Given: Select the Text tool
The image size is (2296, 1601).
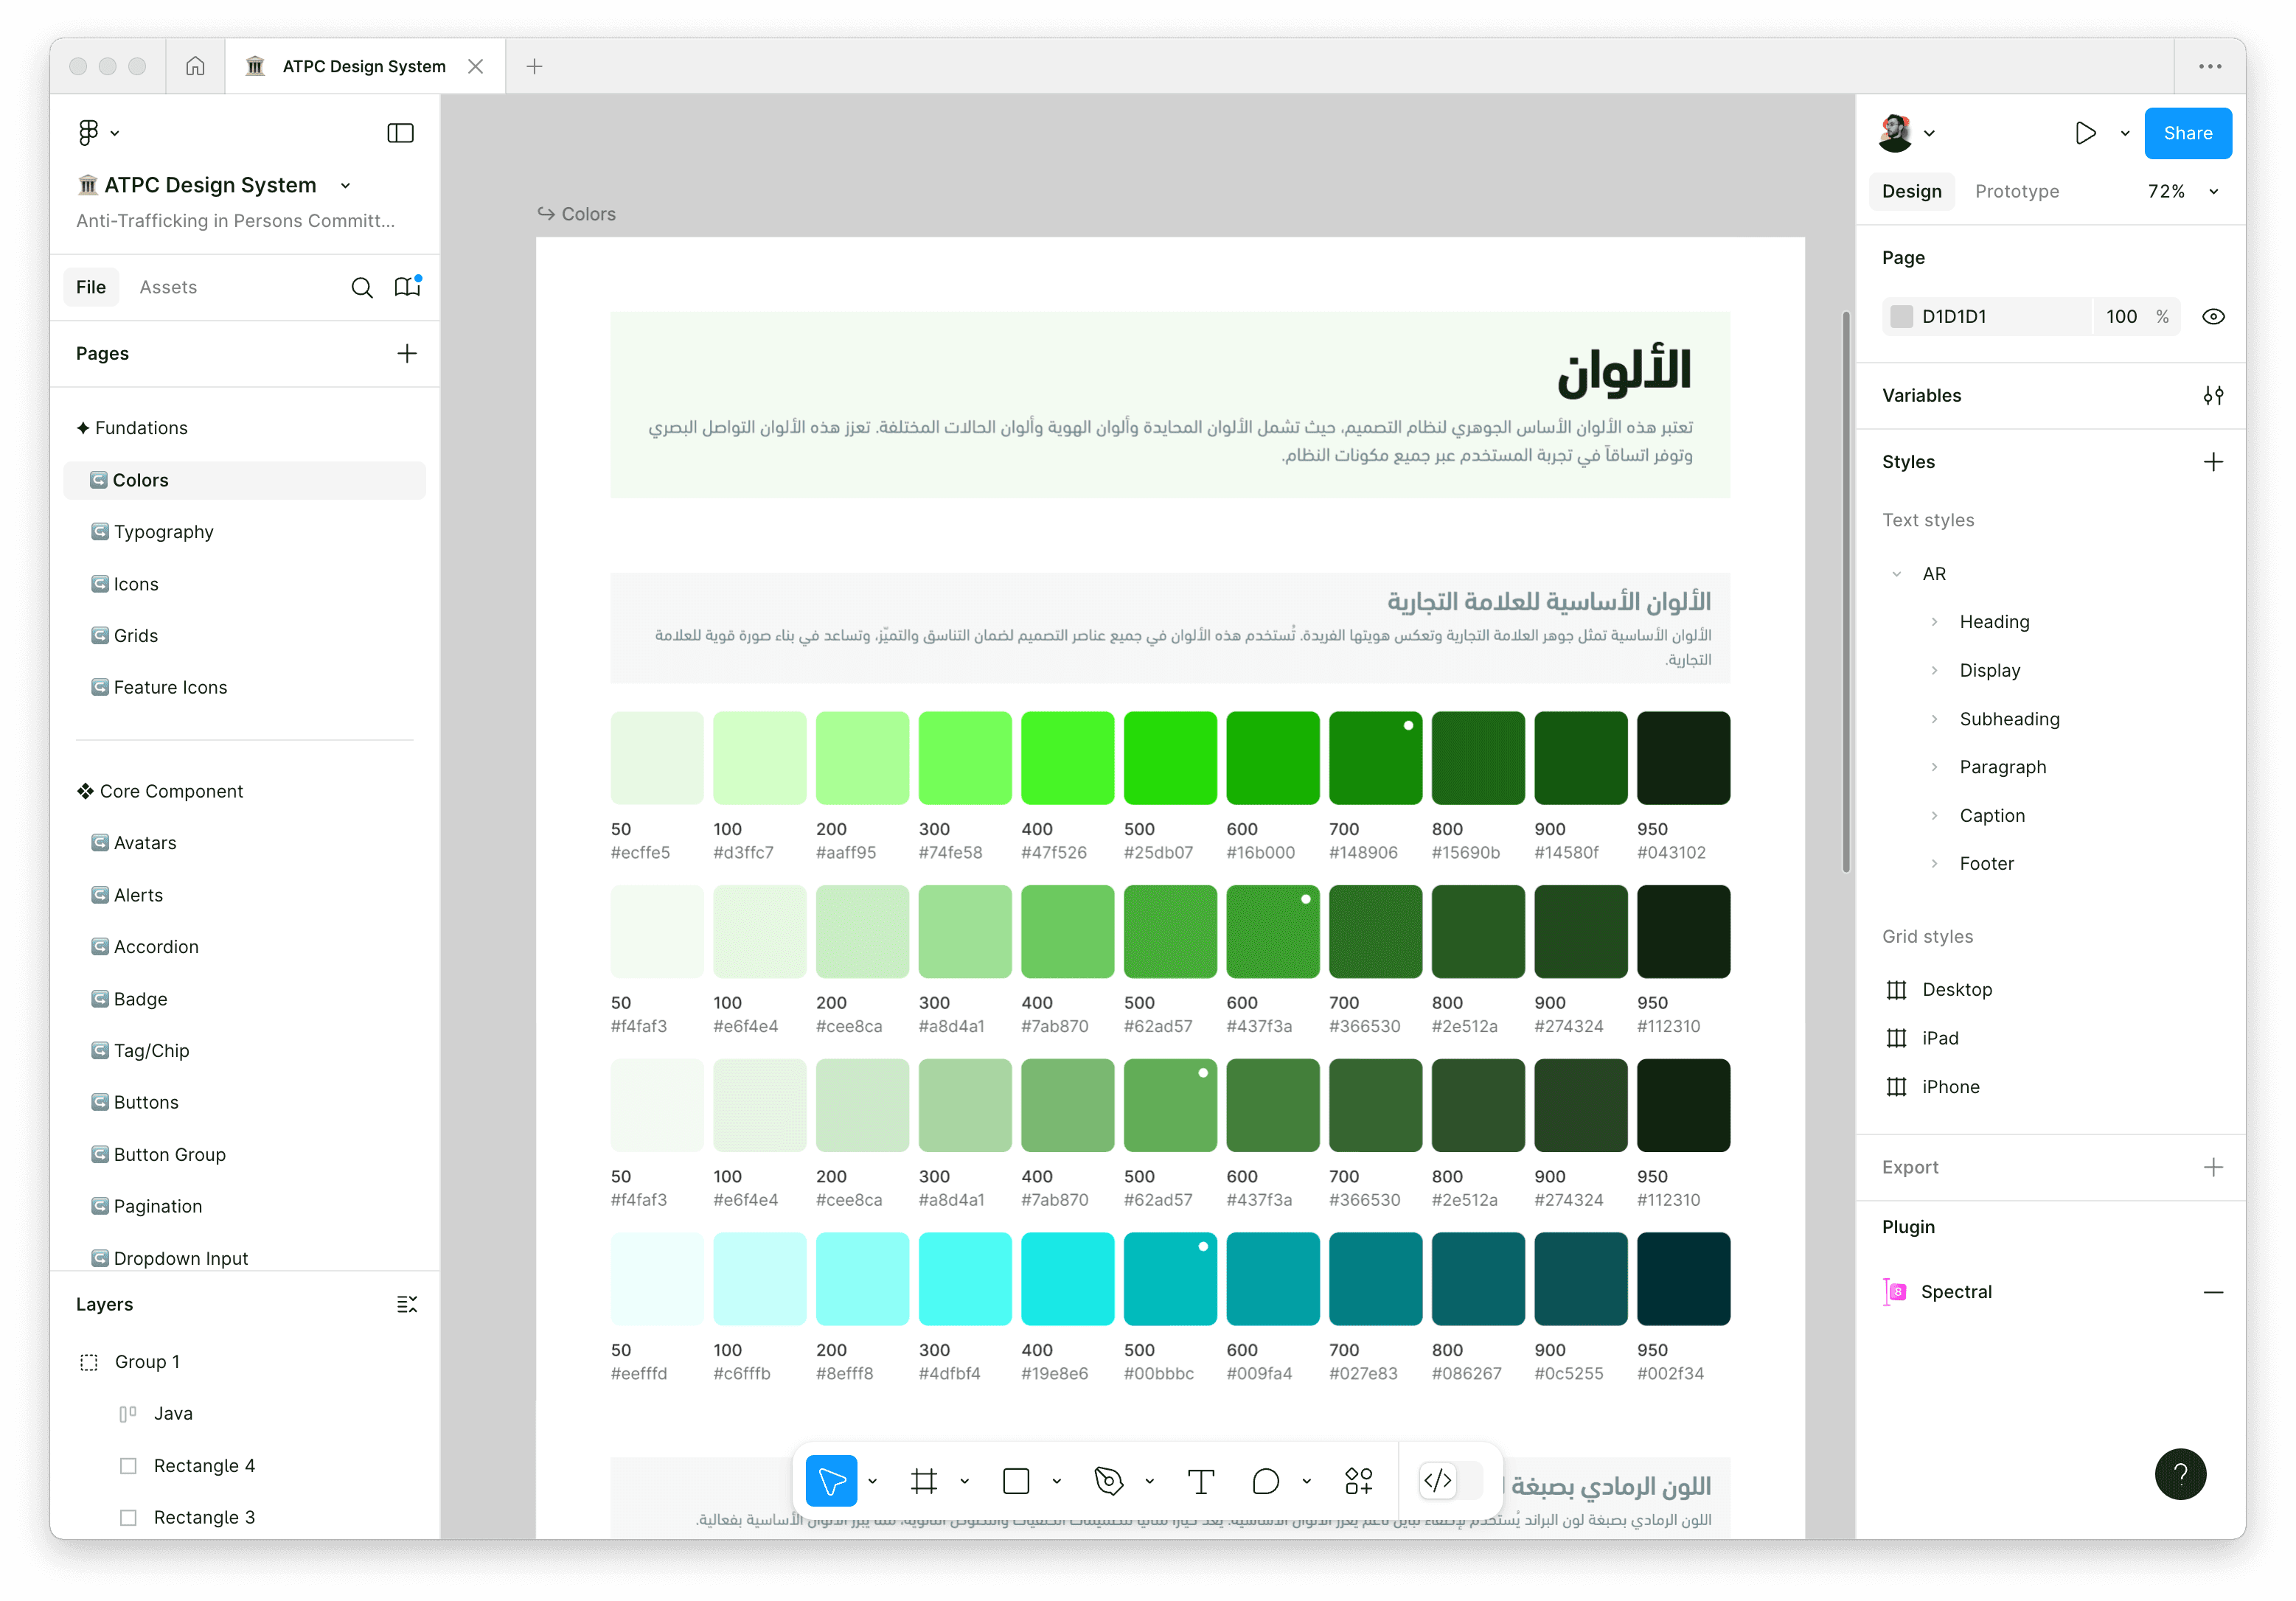Looking at the screenshot, I should point(1200,1481).
